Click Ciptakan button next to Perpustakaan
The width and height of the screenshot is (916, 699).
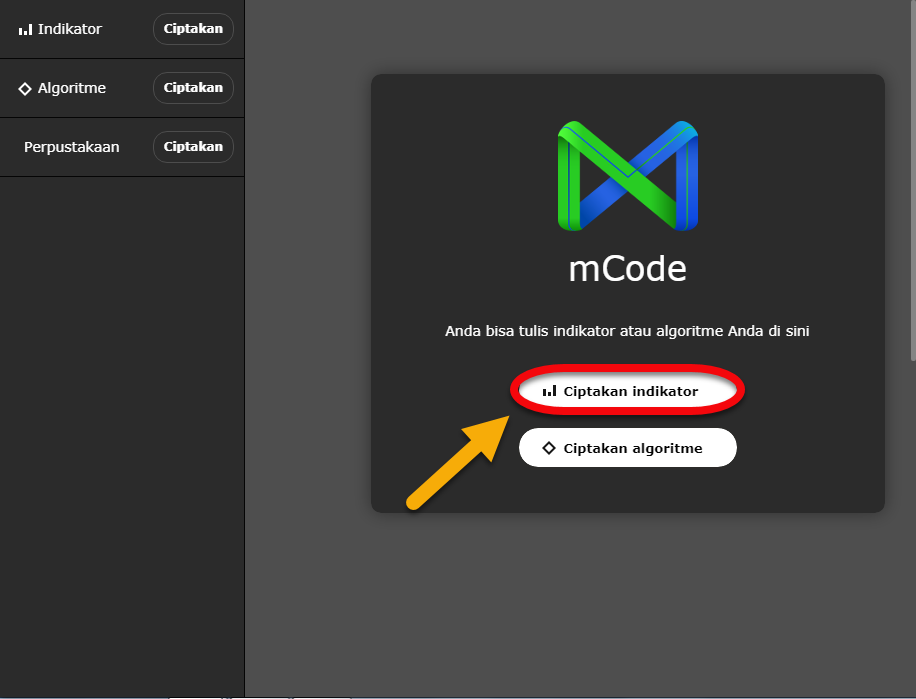193,147
